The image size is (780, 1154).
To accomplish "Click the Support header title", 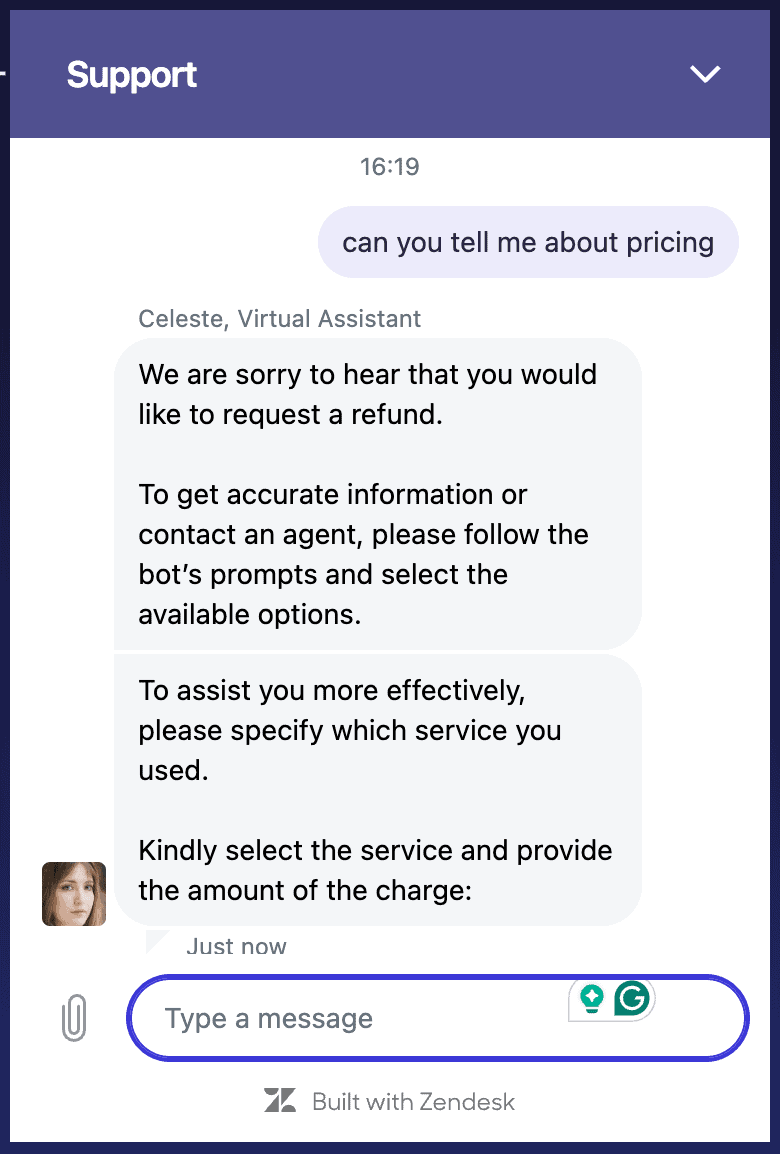I will click(132, 75).
